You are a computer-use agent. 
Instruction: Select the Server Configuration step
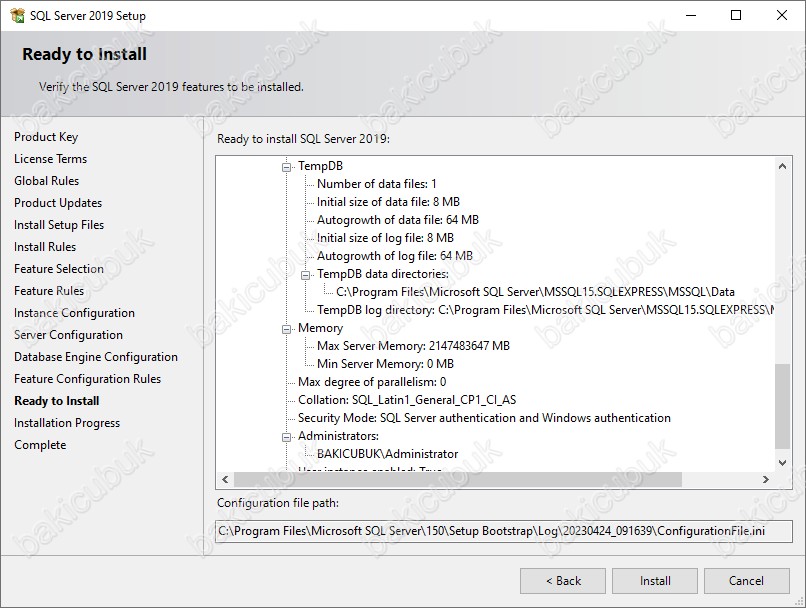68,335
